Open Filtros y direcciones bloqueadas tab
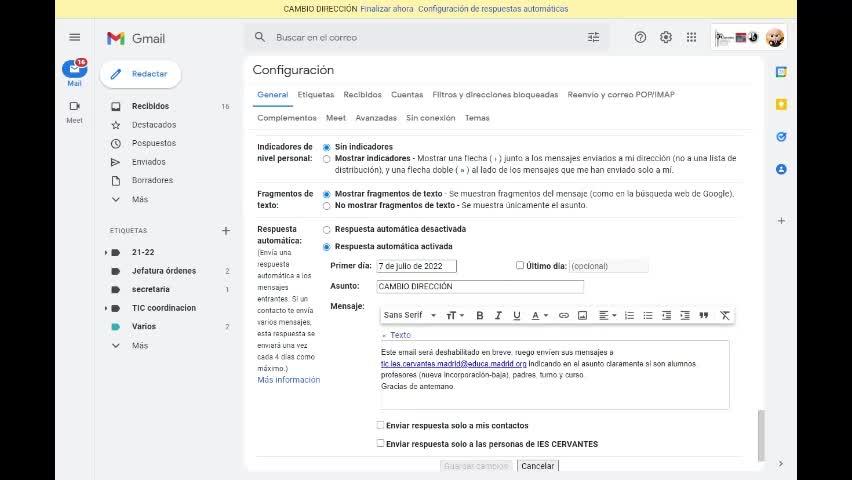This screenshot has height=480, width=852. click(495, 95)
